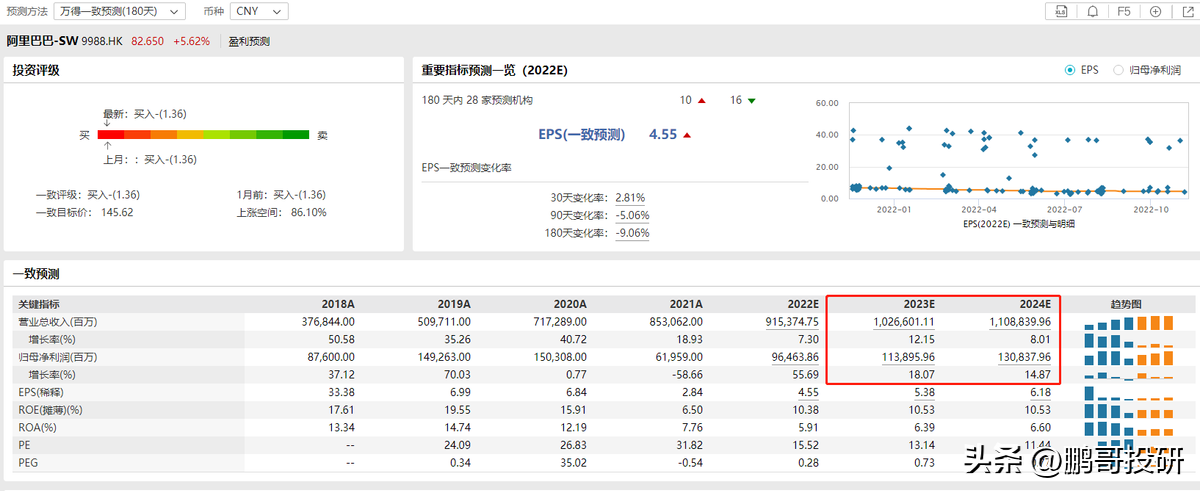Click 2022E revenue value 915,374.75
Screen dimensions: 1200x491
[x=790, y=322]
